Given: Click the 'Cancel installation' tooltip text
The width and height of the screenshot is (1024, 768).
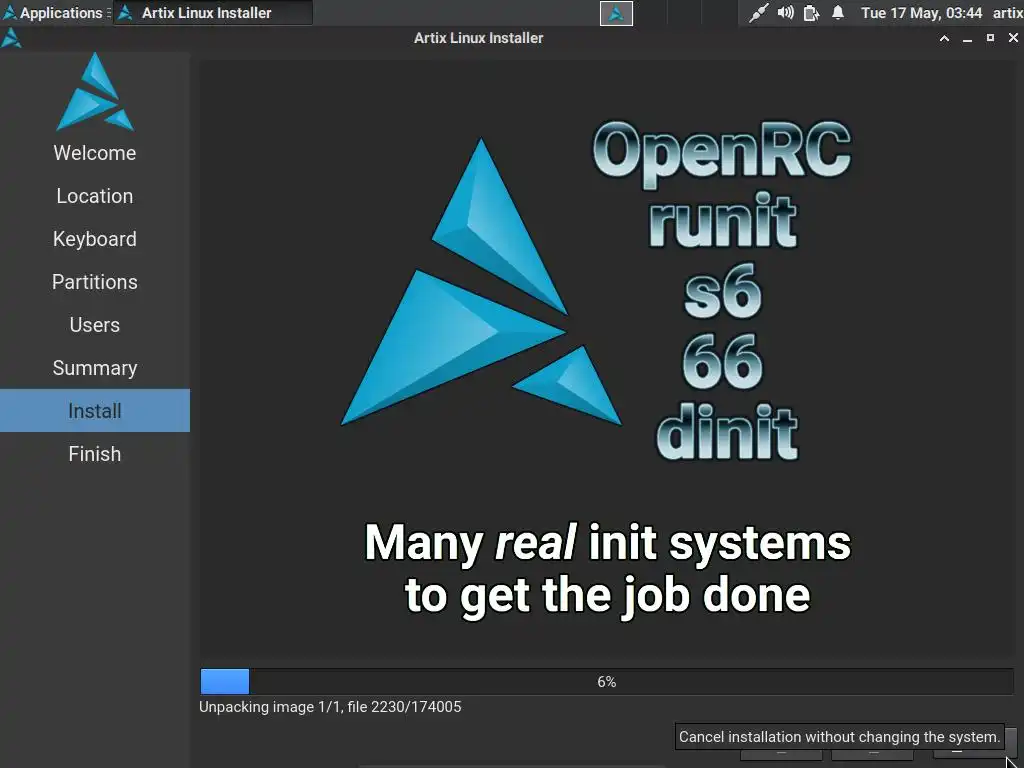Looking at the screenshot, I should tap(839, 737).
